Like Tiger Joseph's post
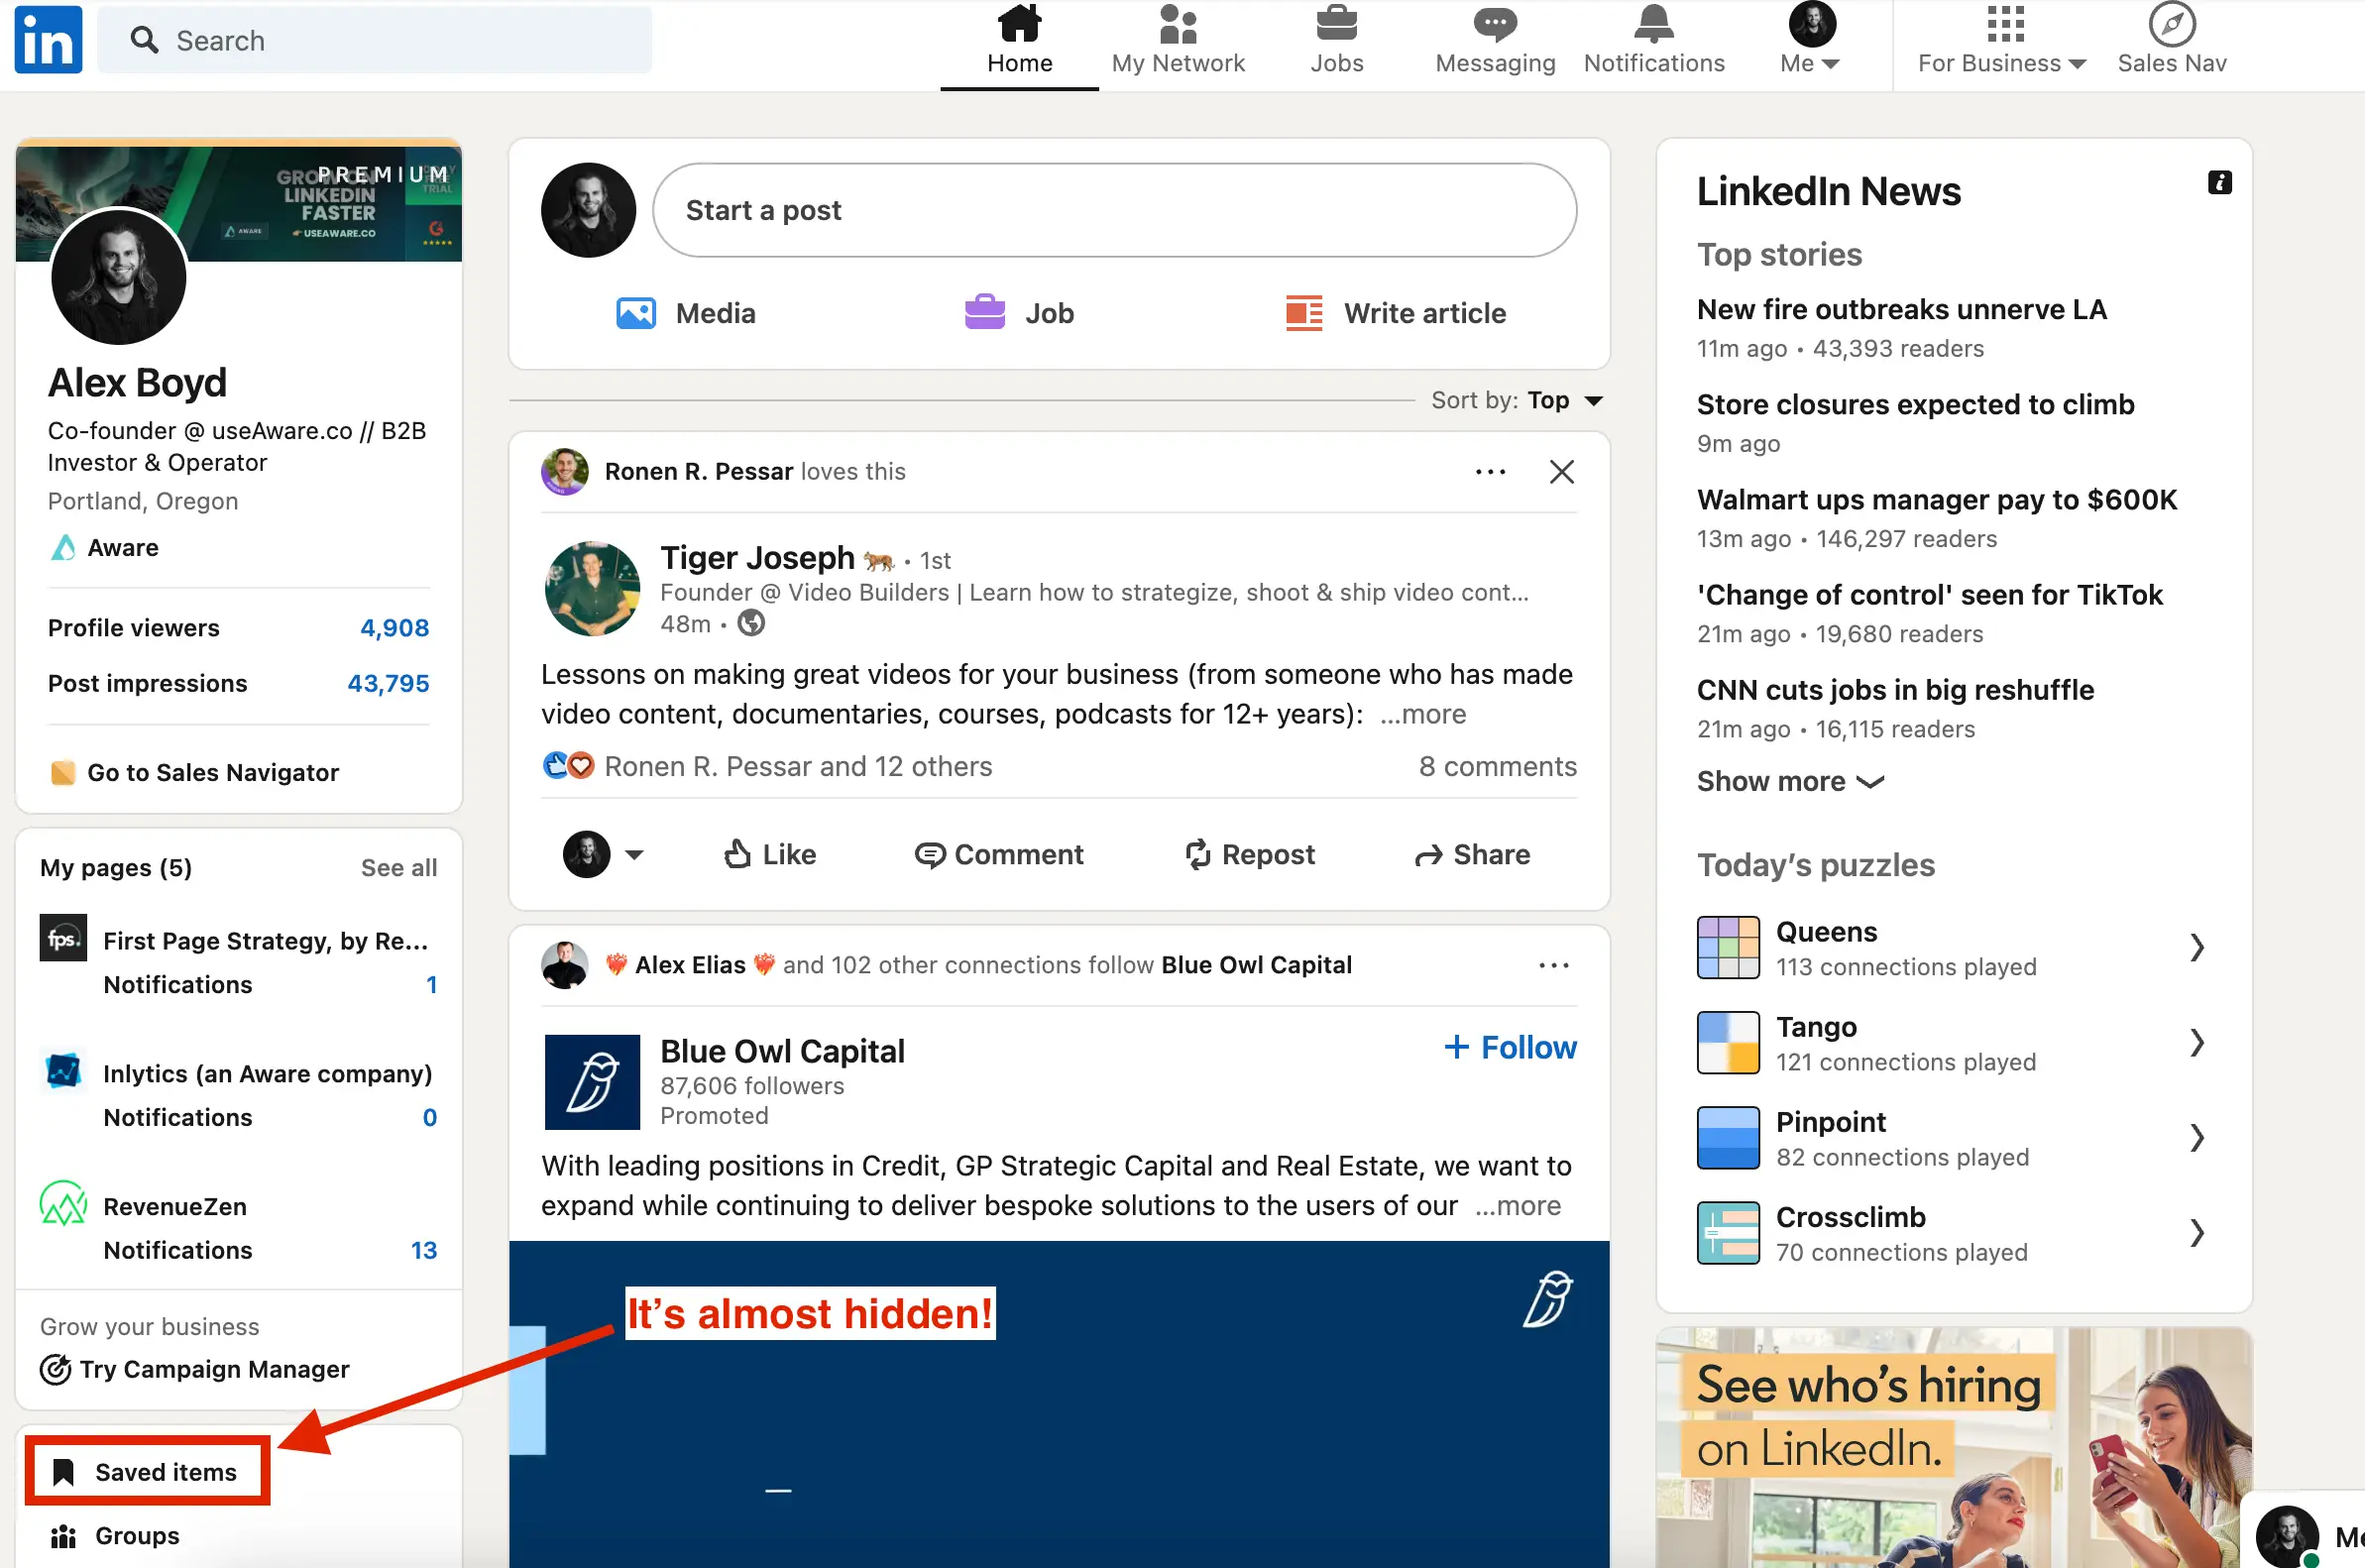This screenshot has height=1568, width=2365. (x=768, y=854)
